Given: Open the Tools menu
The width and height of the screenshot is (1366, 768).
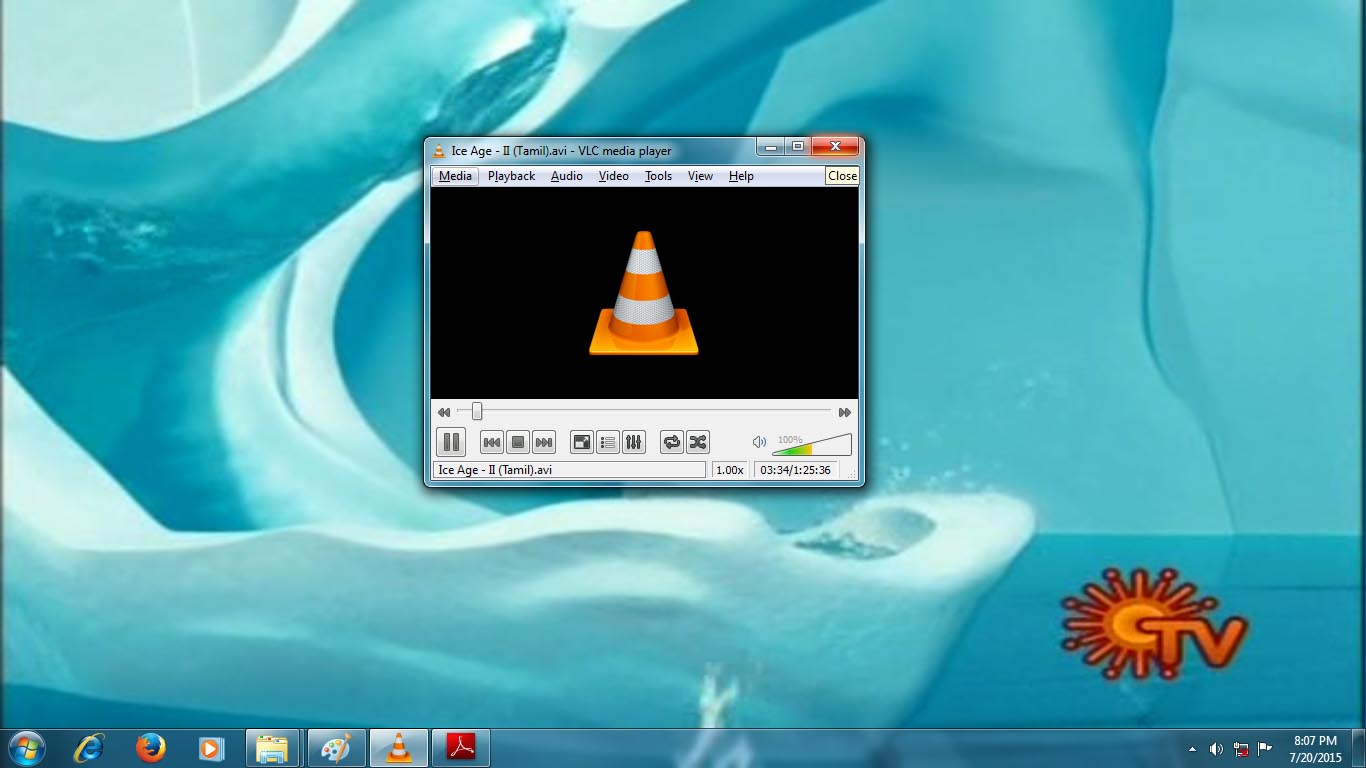Looking at the screenshot, I should (x=658, y=176).
